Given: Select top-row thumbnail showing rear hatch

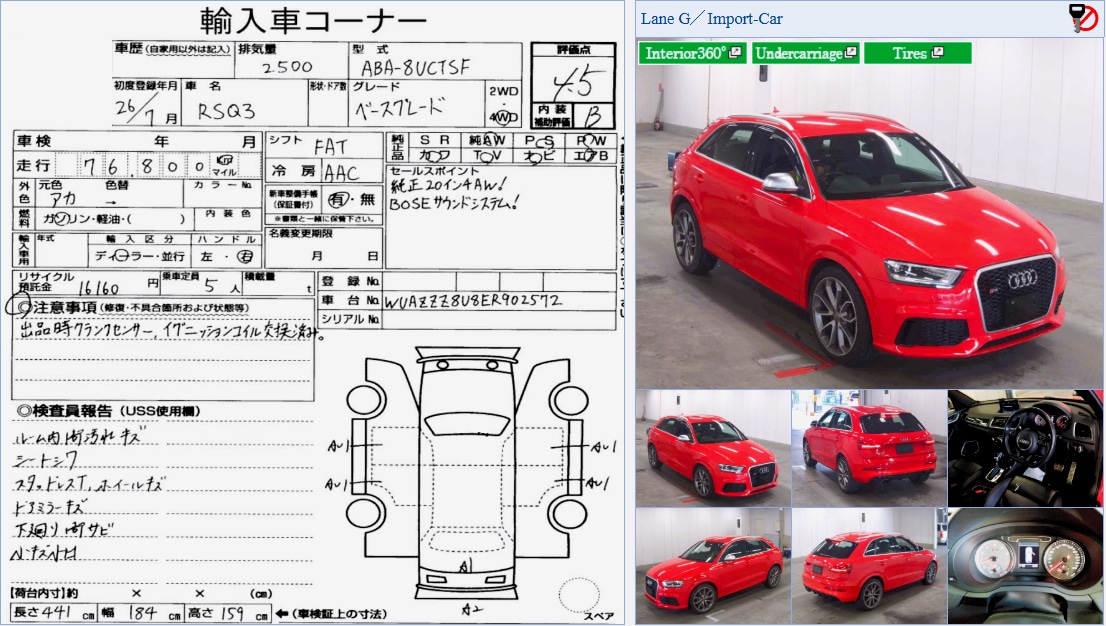Looking at the screenshot, I should pos(868,447).
